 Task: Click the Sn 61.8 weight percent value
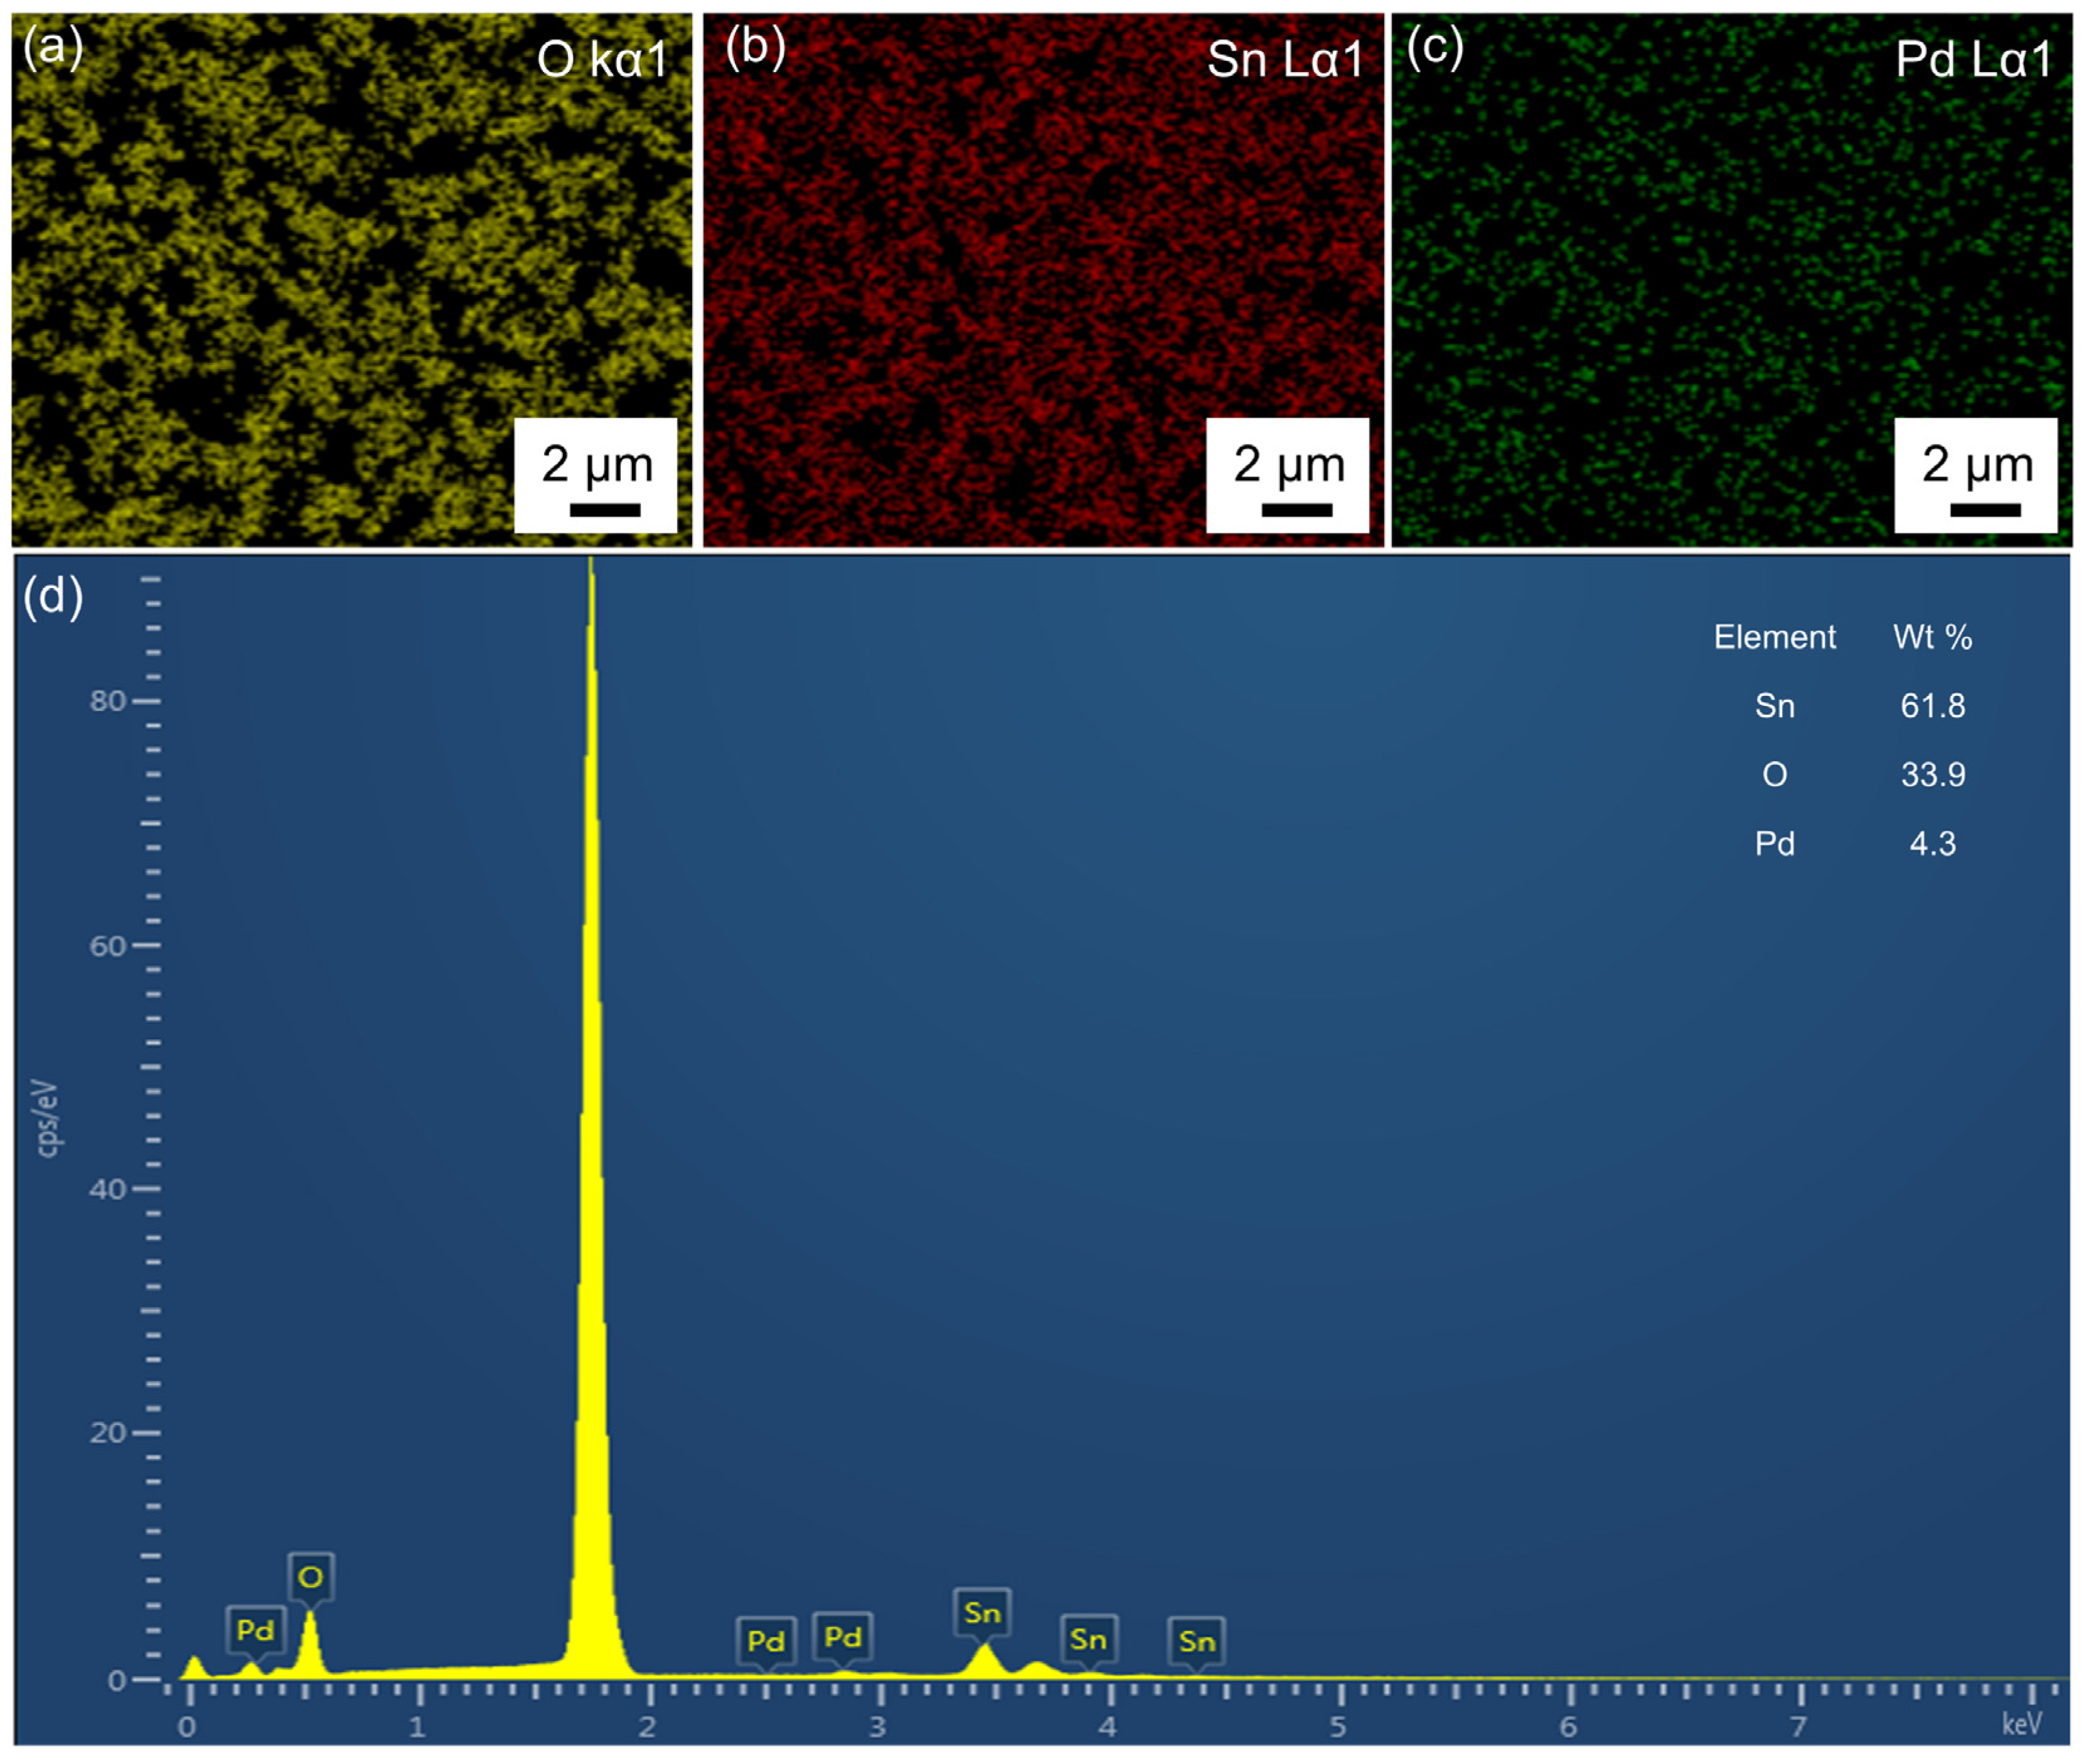pyautogui.click(x=1932, y=706)
